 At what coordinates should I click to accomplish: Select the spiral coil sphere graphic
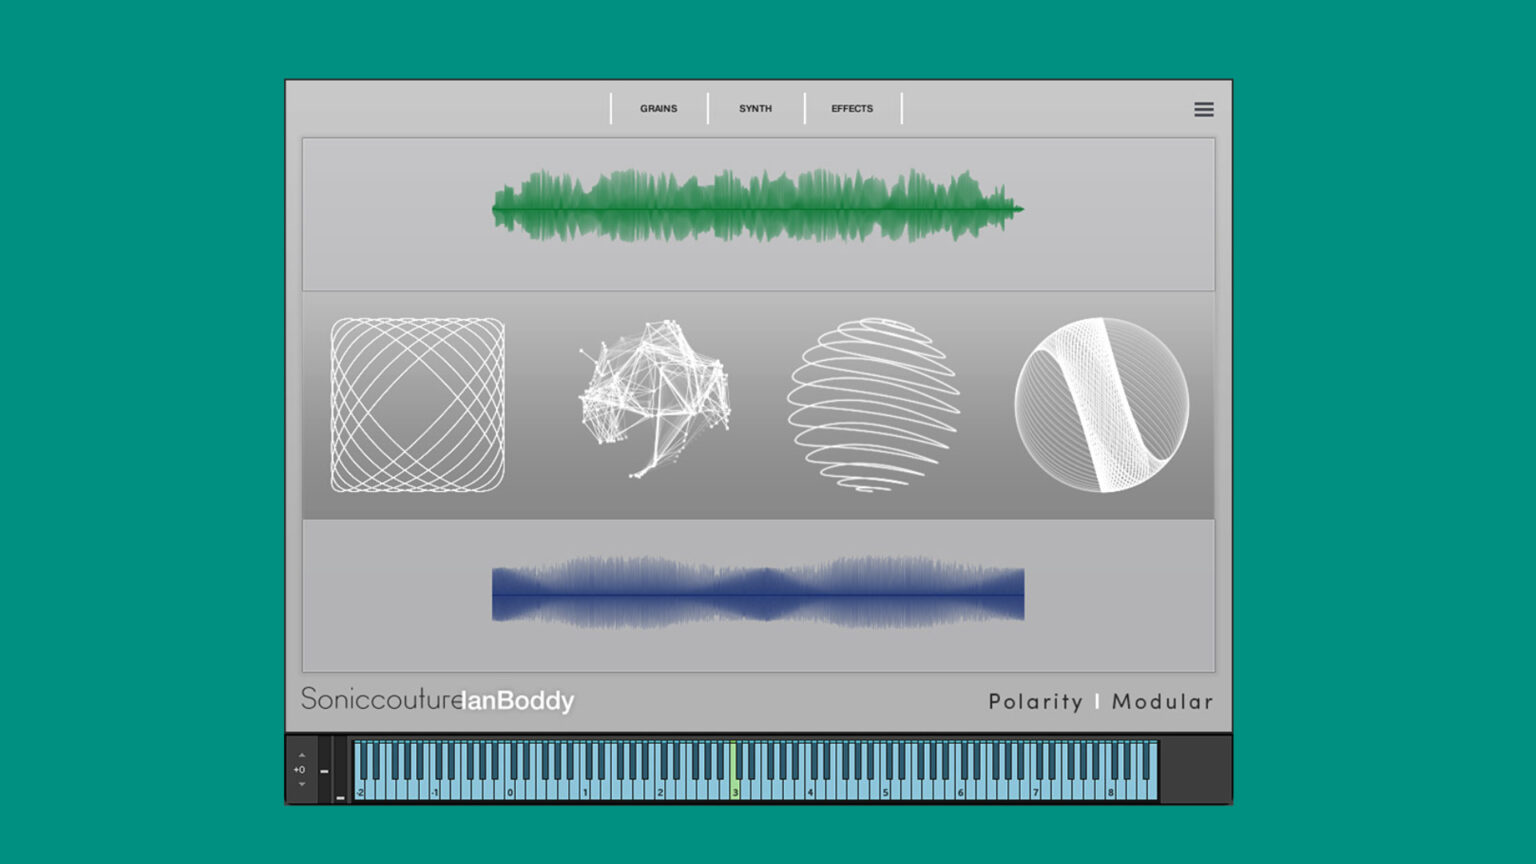pos(875,405)
